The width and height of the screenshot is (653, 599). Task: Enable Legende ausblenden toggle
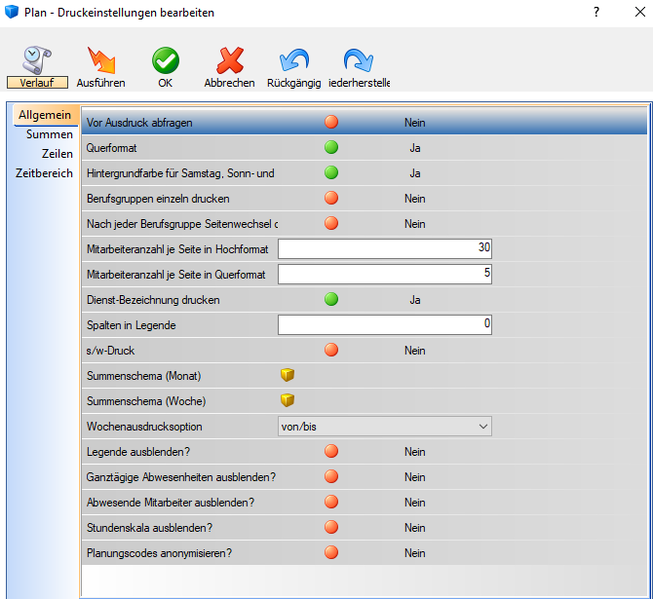[x=331, y=452]
